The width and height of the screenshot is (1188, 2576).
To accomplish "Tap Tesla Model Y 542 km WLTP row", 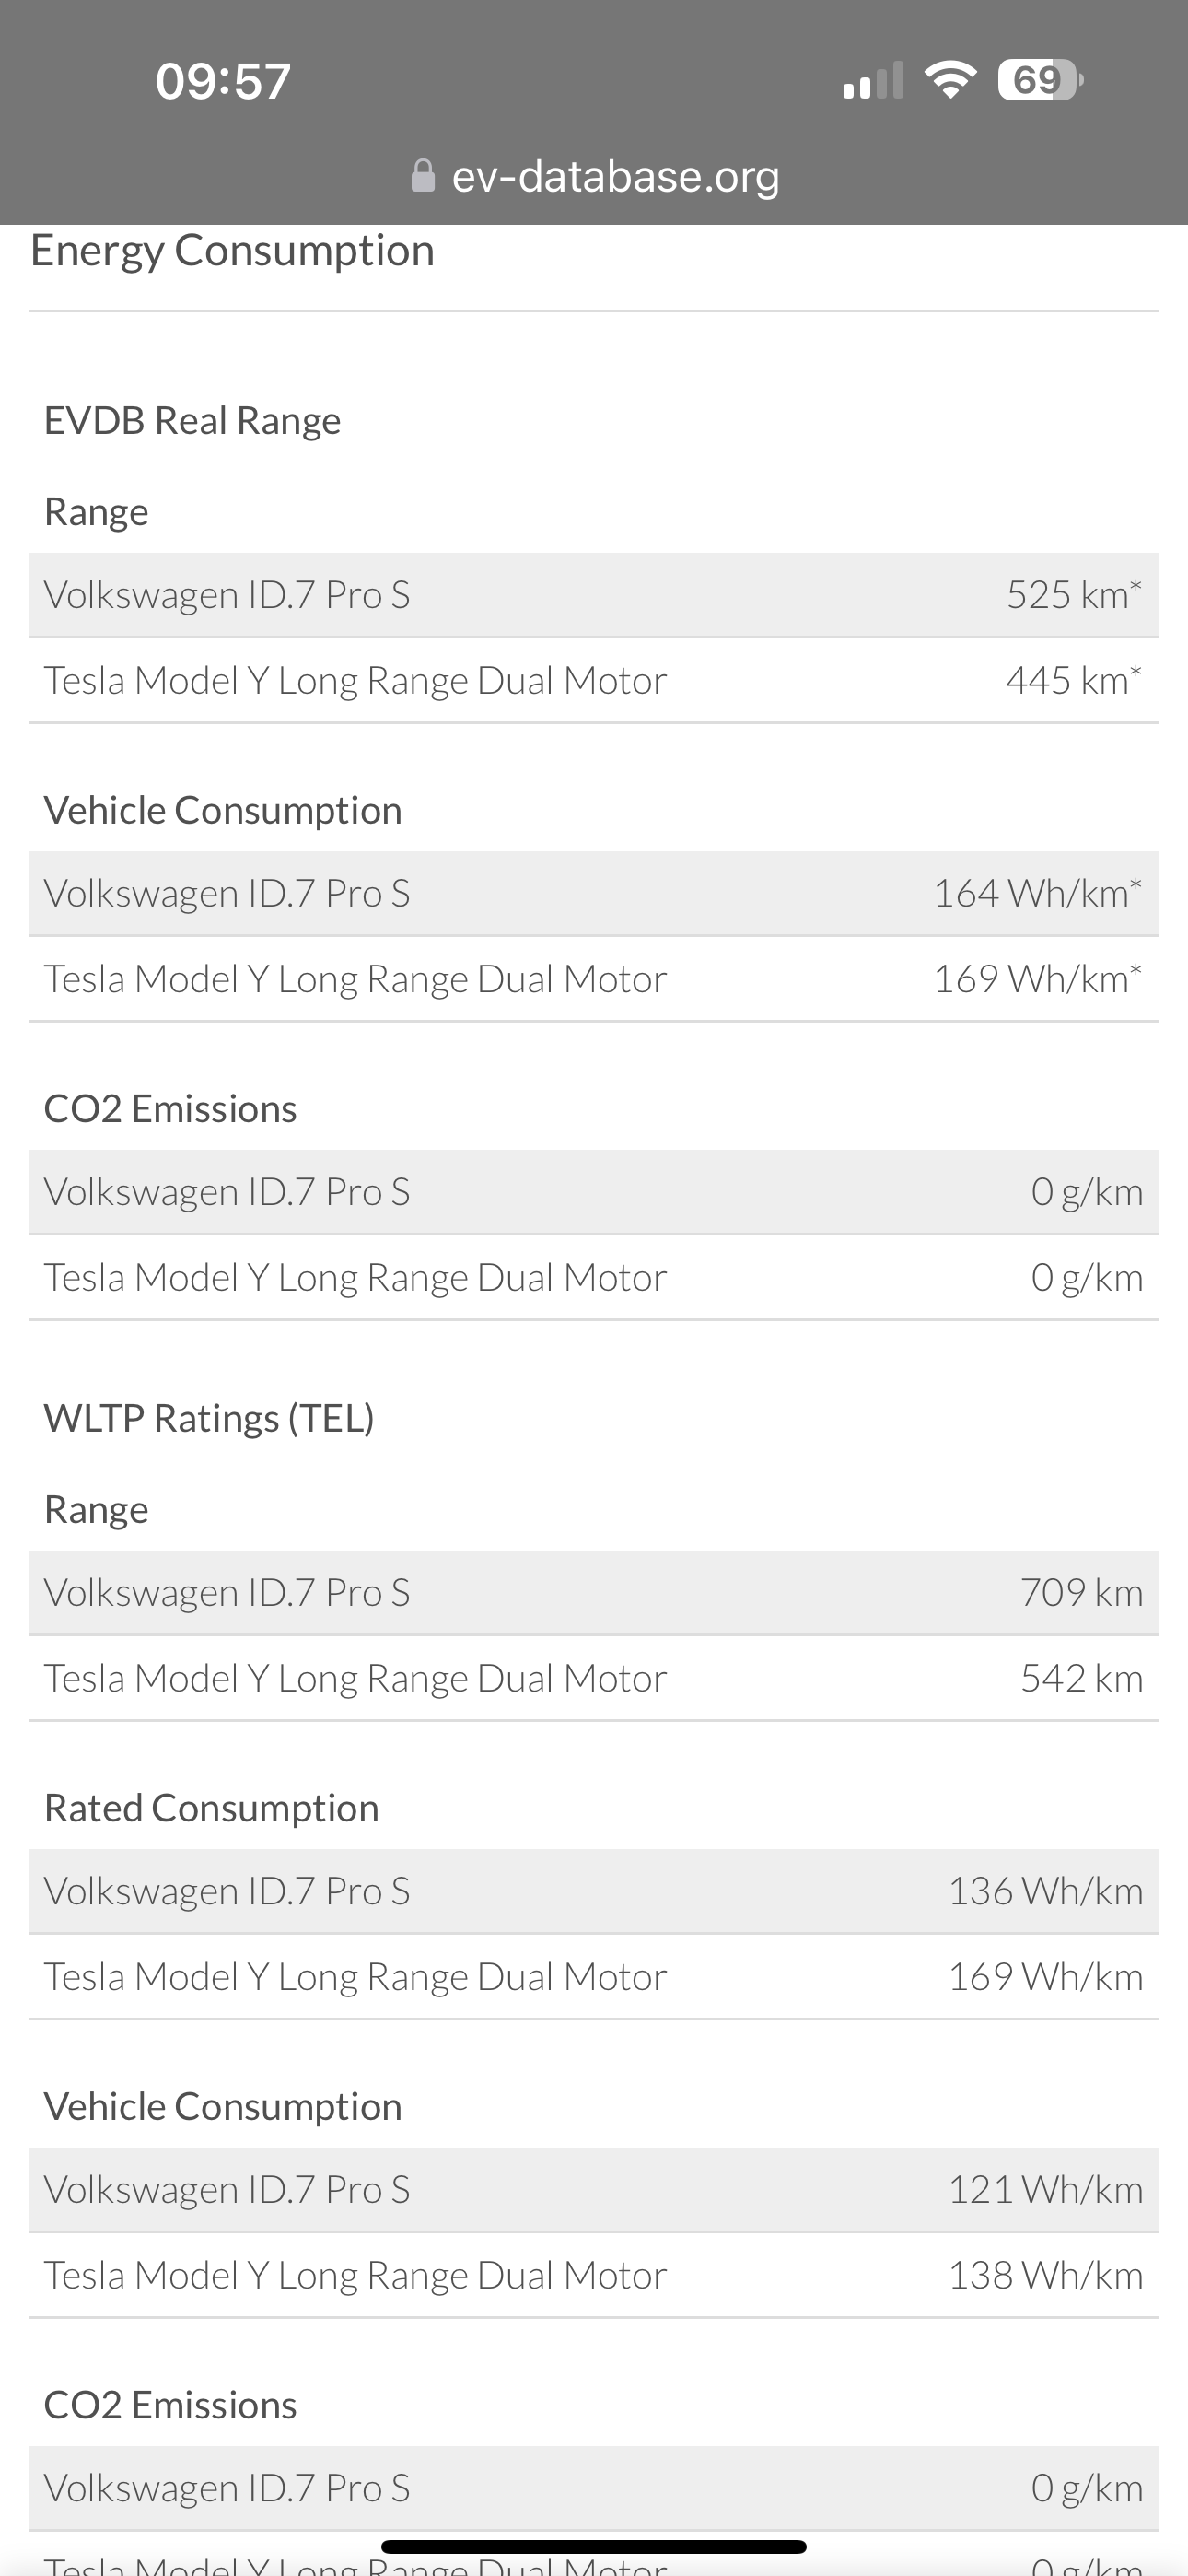I will tap(593, 1678).
